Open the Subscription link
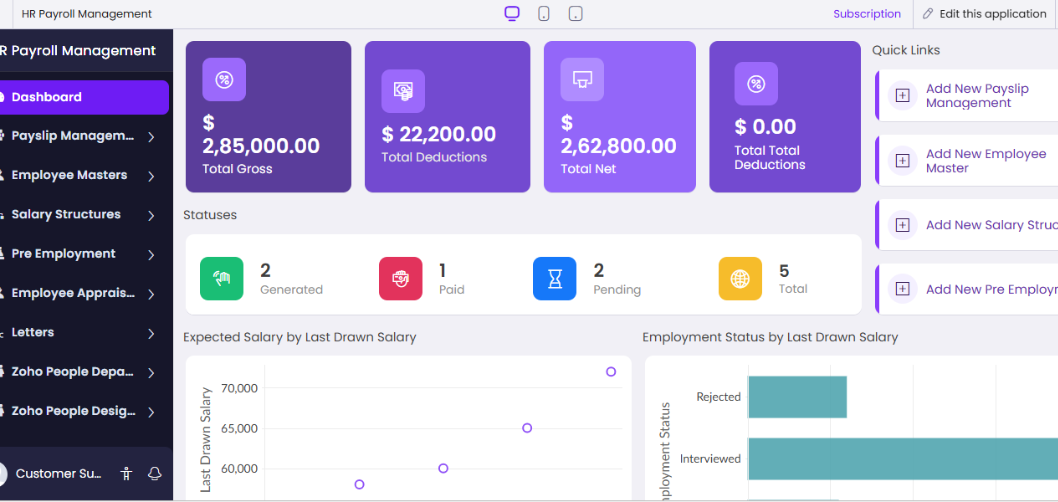The height and width of the screenshot is (502, 1058). (866, 14)
